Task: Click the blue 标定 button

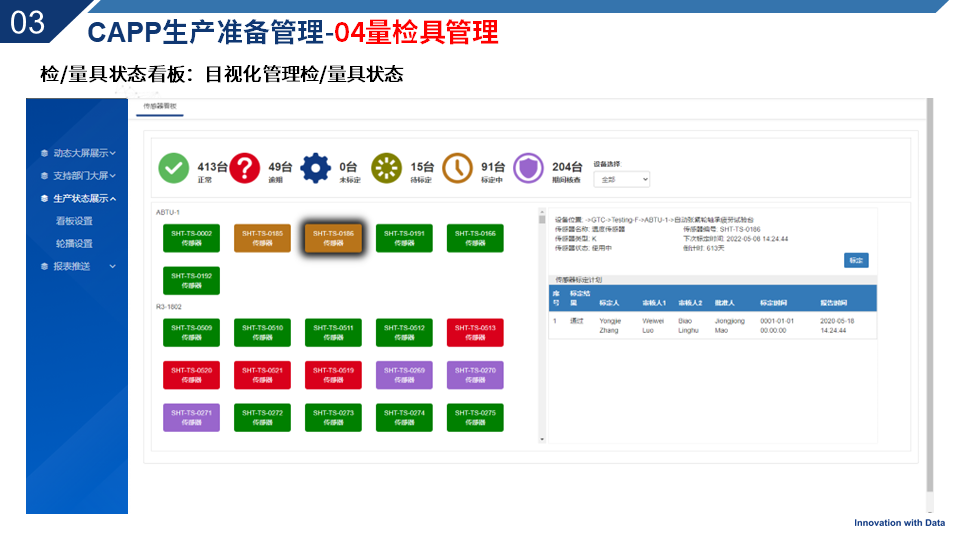Action: (856, 260)
